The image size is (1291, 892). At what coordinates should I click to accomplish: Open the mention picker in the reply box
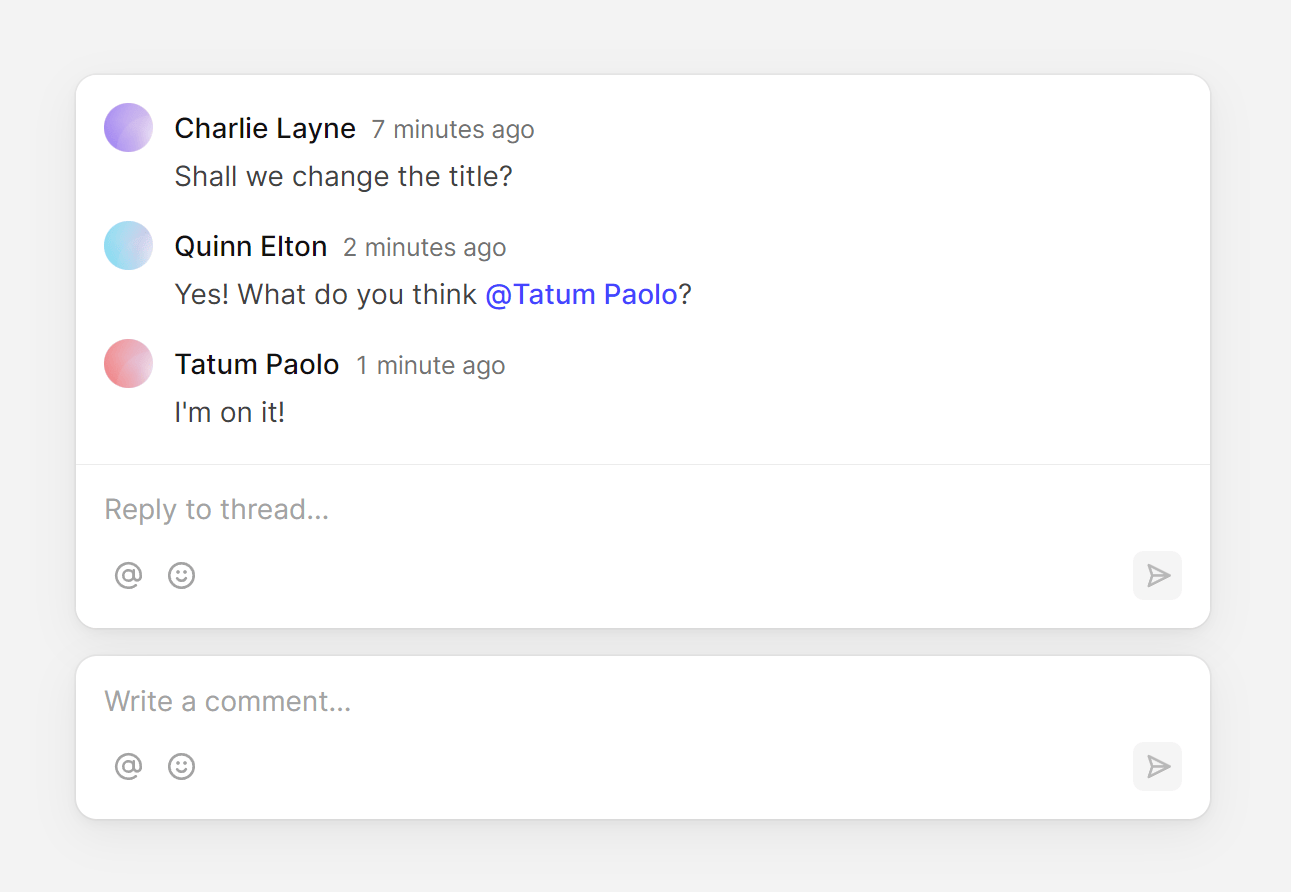128,575
